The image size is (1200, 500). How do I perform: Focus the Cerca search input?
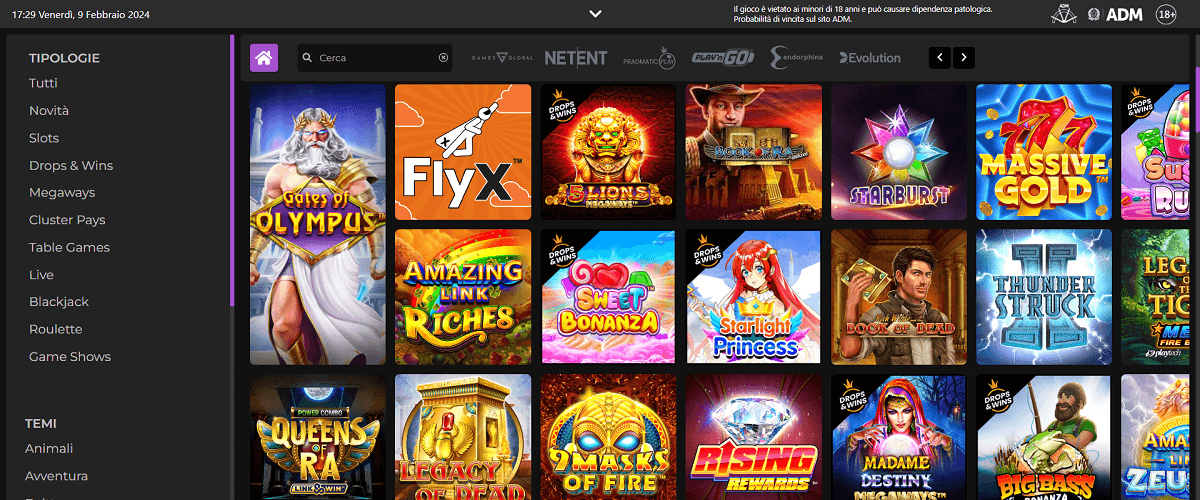pyautogui.click(x=375, y=58)
